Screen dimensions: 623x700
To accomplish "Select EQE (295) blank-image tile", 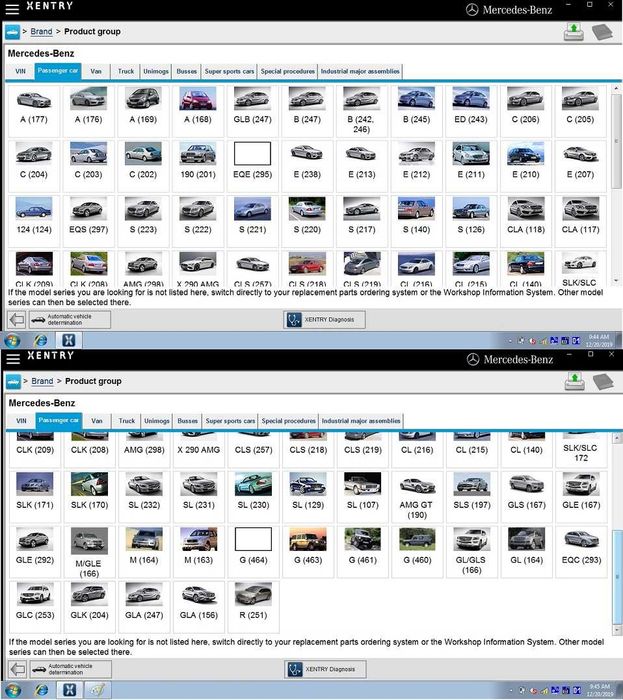I will (253, 166).
